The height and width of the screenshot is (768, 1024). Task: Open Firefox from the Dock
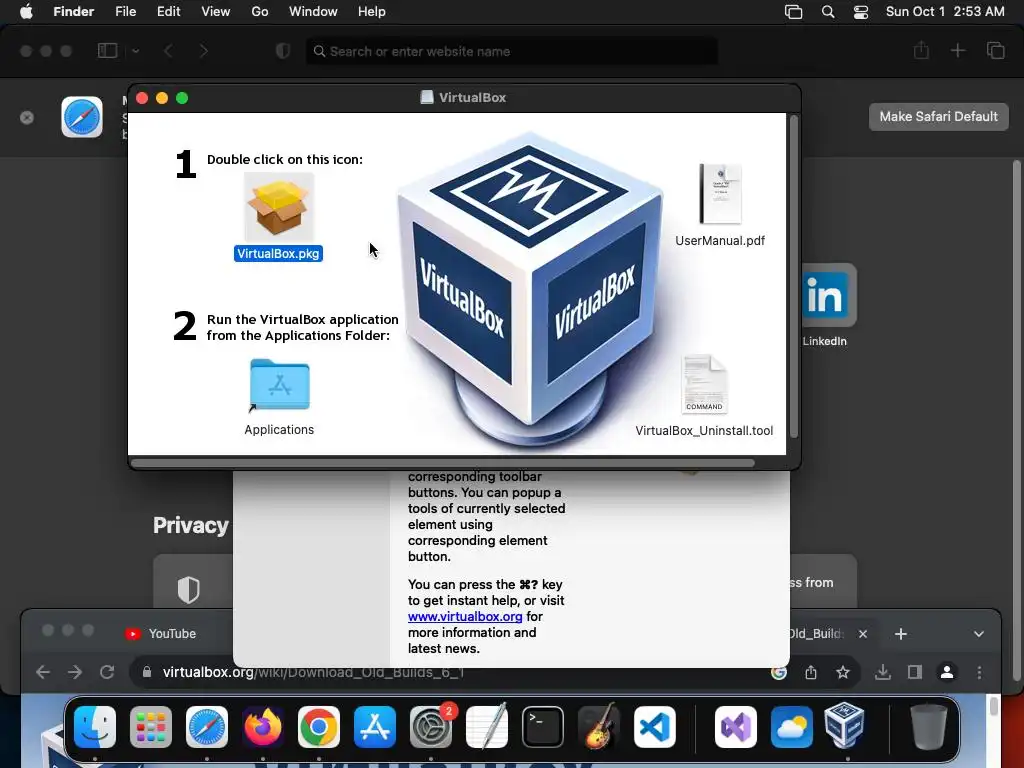tap(263, 727)
